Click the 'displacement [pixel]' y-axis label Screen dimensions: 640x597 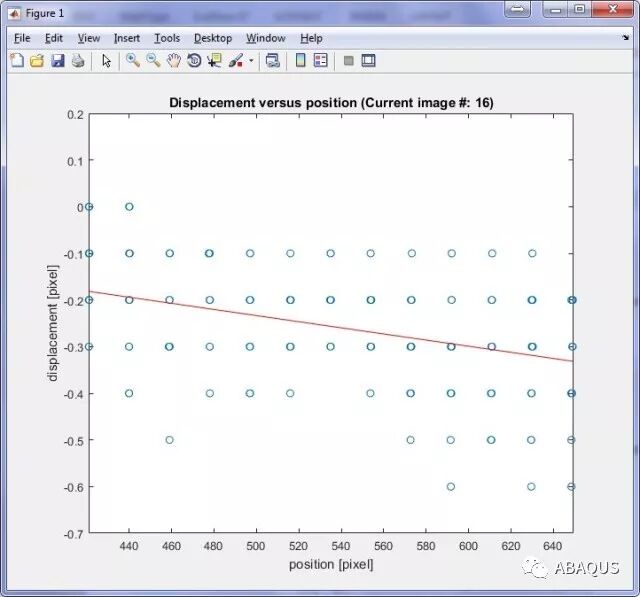click(53, 323)
